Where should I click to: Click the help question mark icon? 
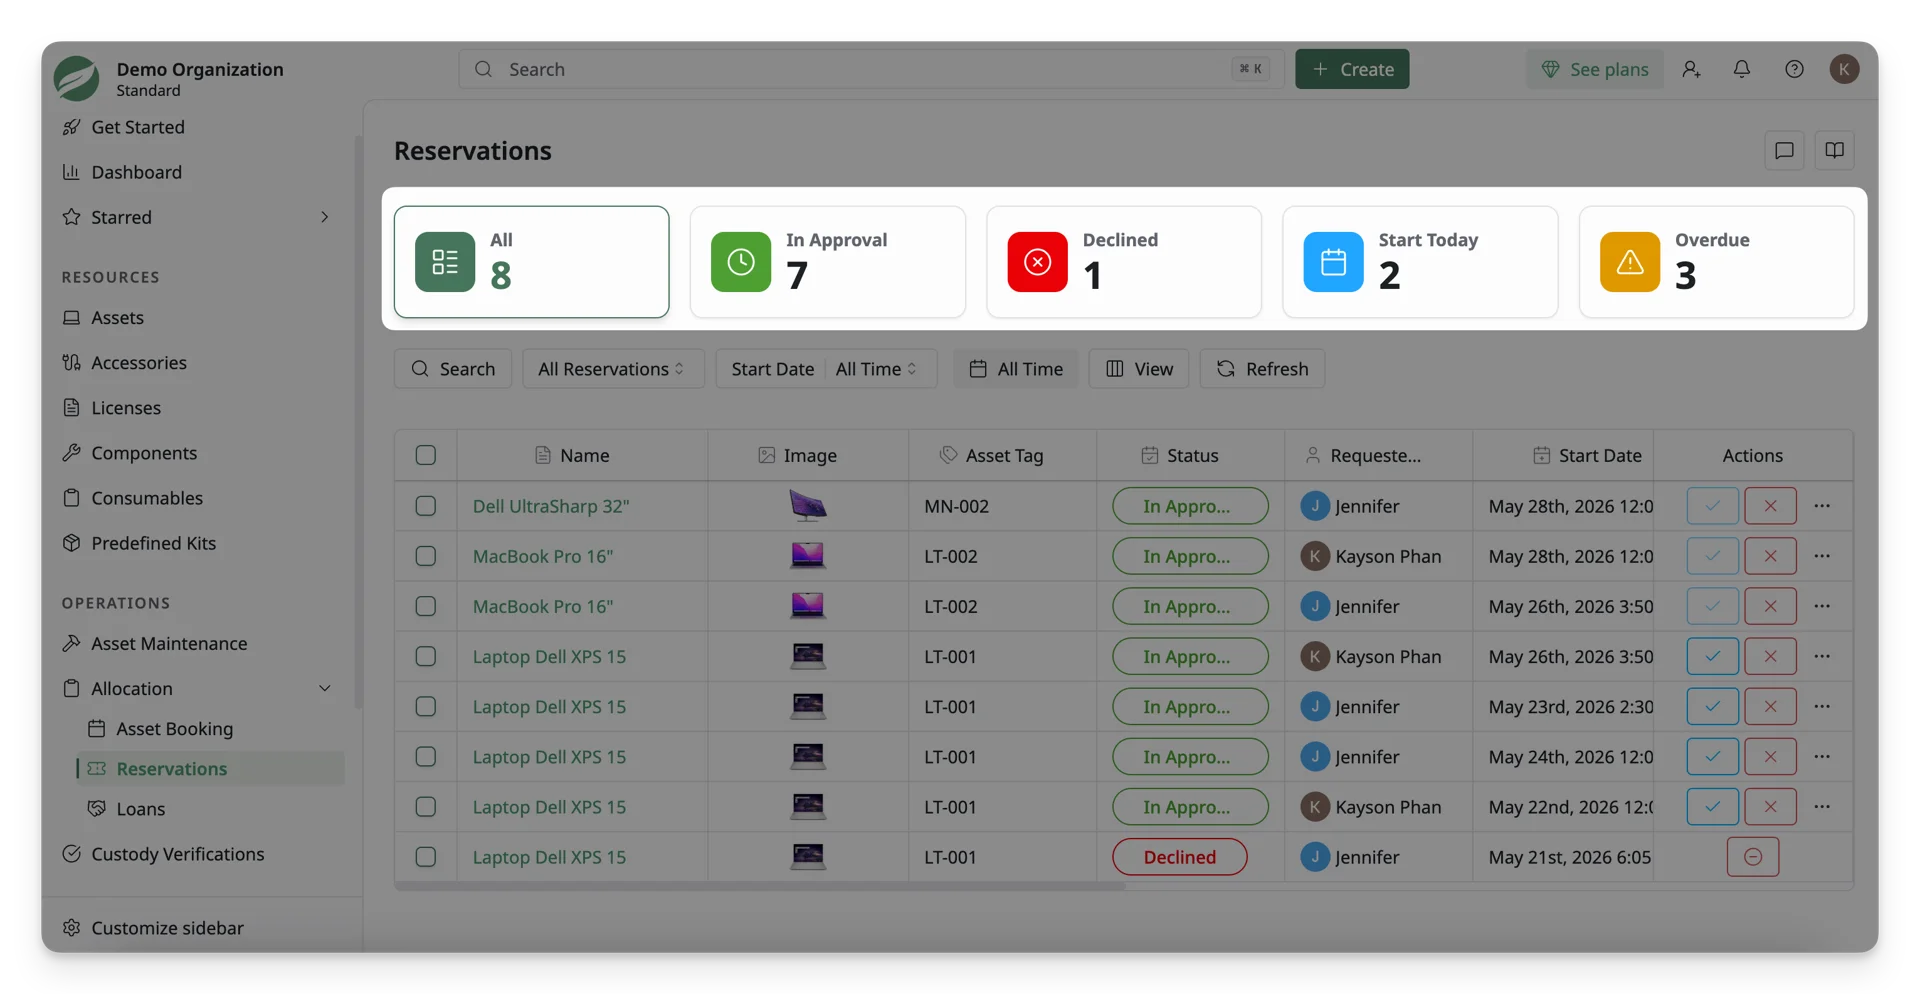point(1794,69)
